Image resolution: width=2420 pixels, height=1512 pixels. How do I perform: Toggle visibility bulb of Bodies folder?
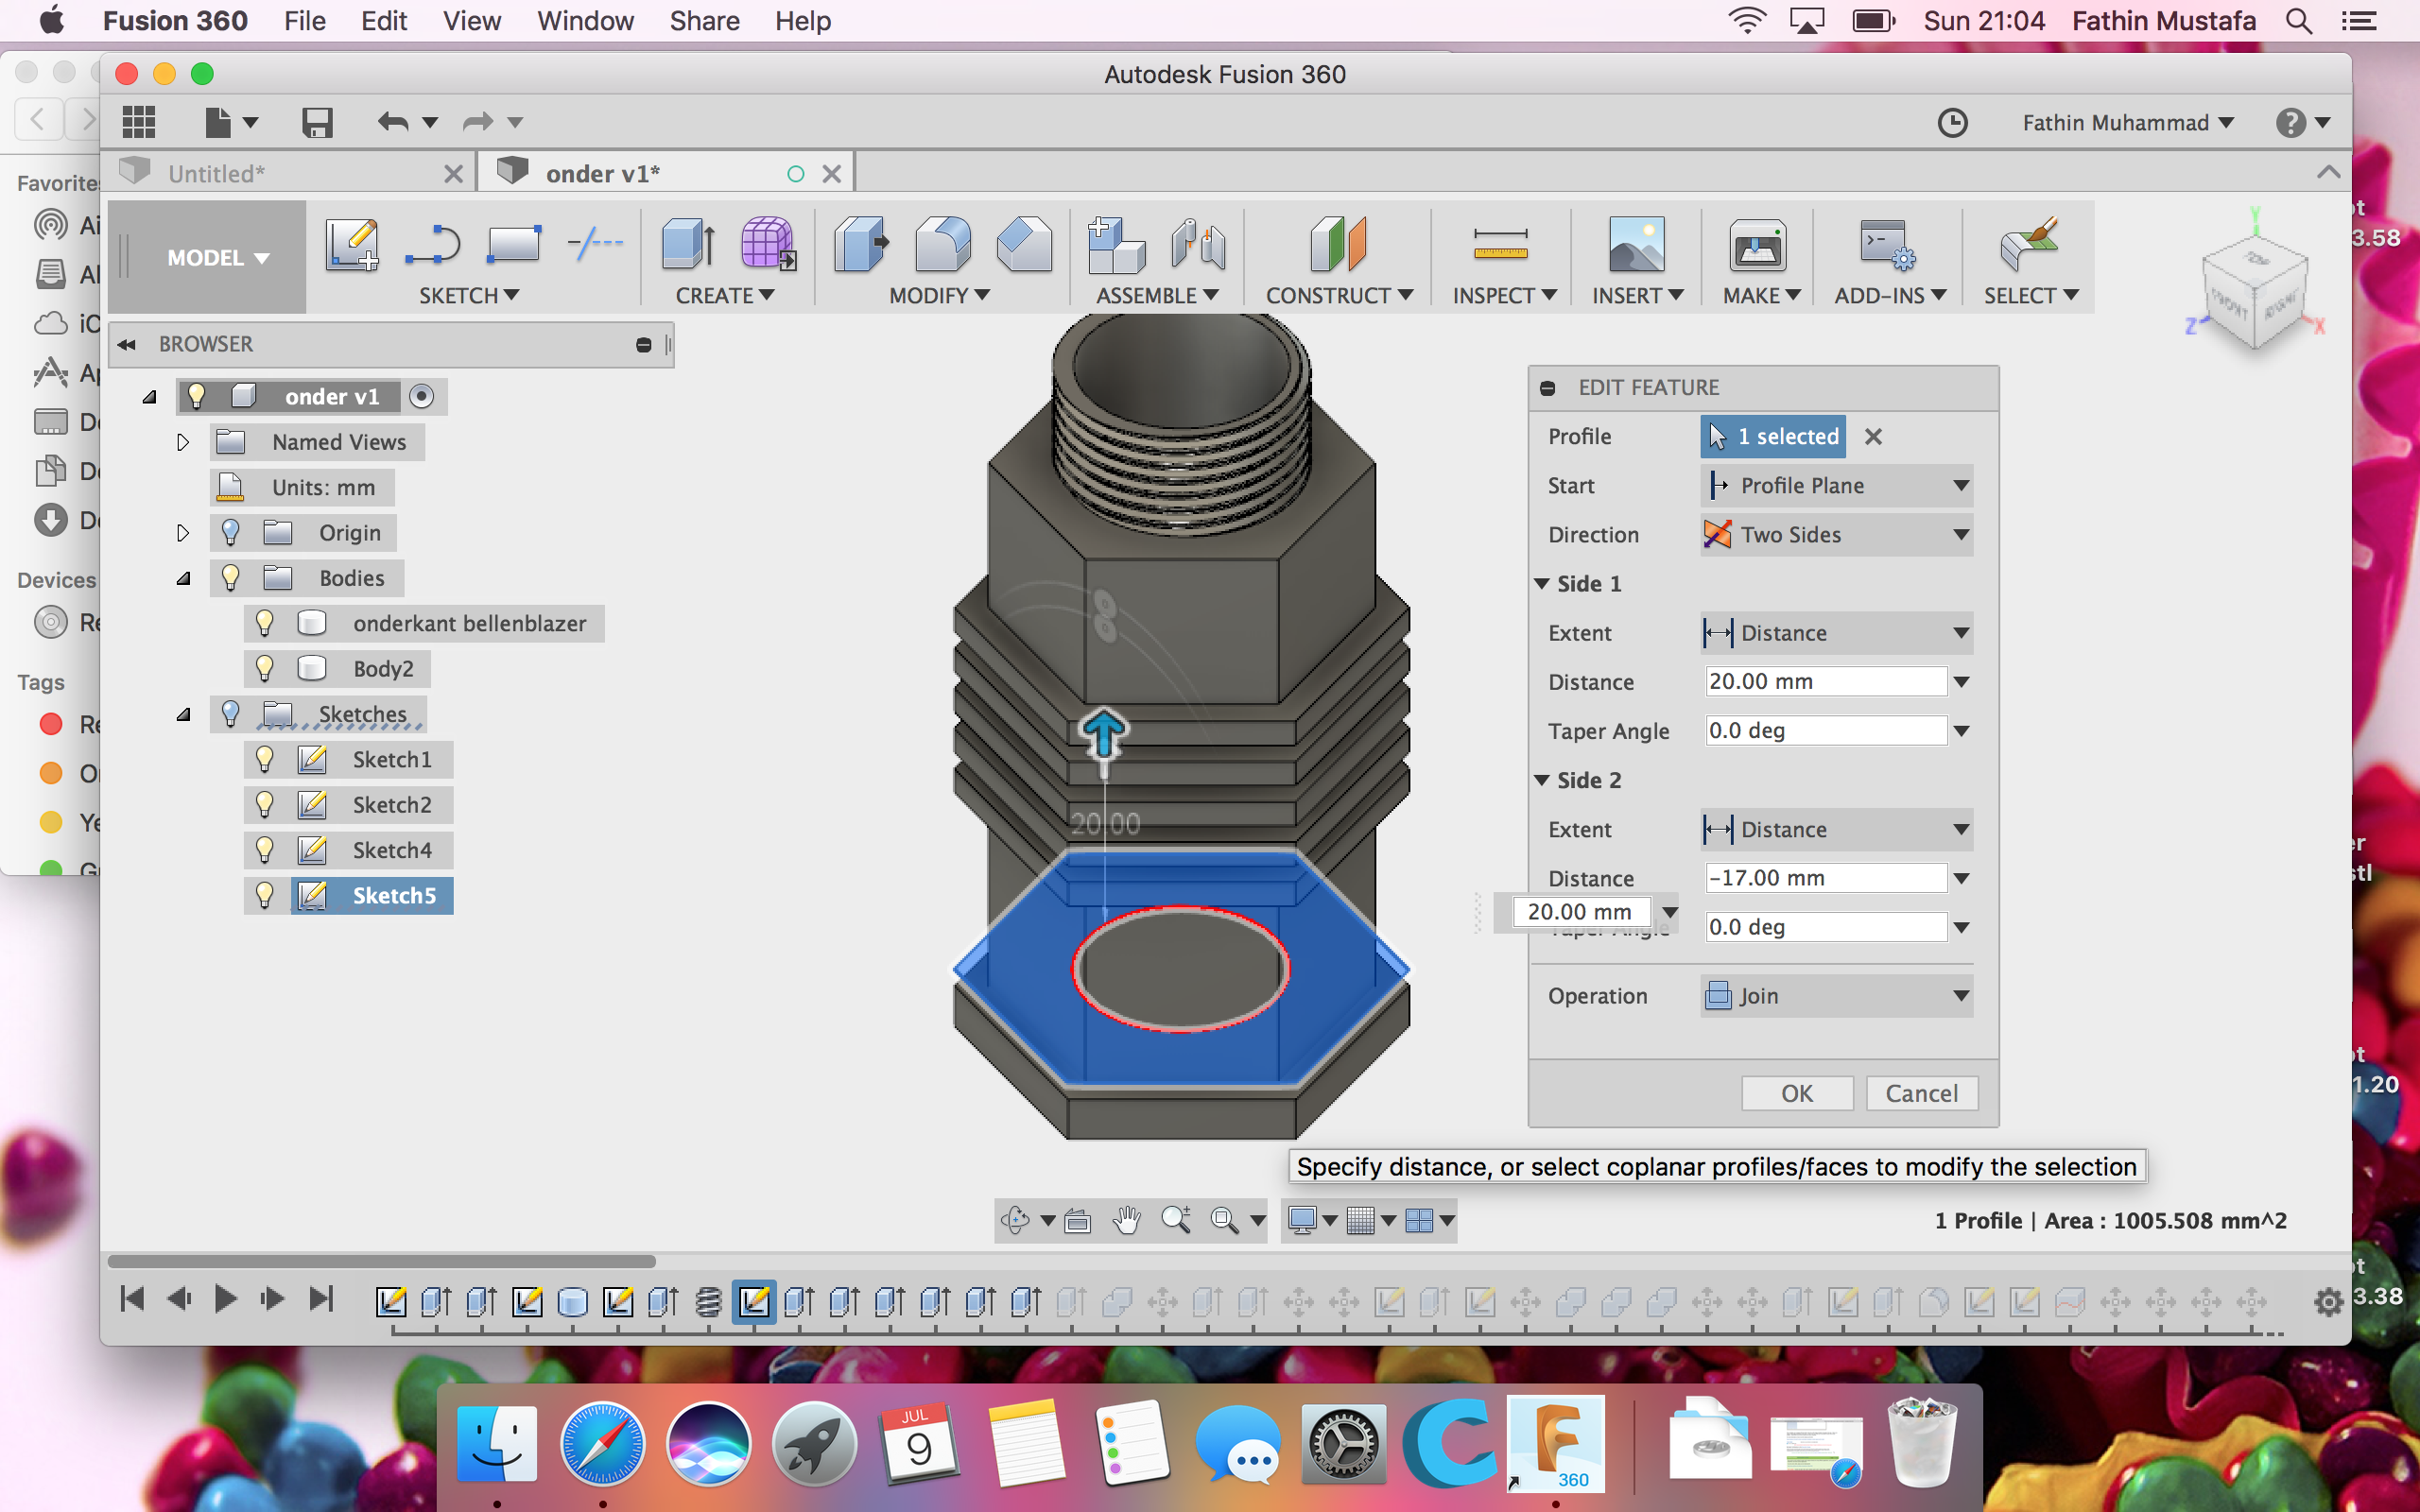coord(231,578)
